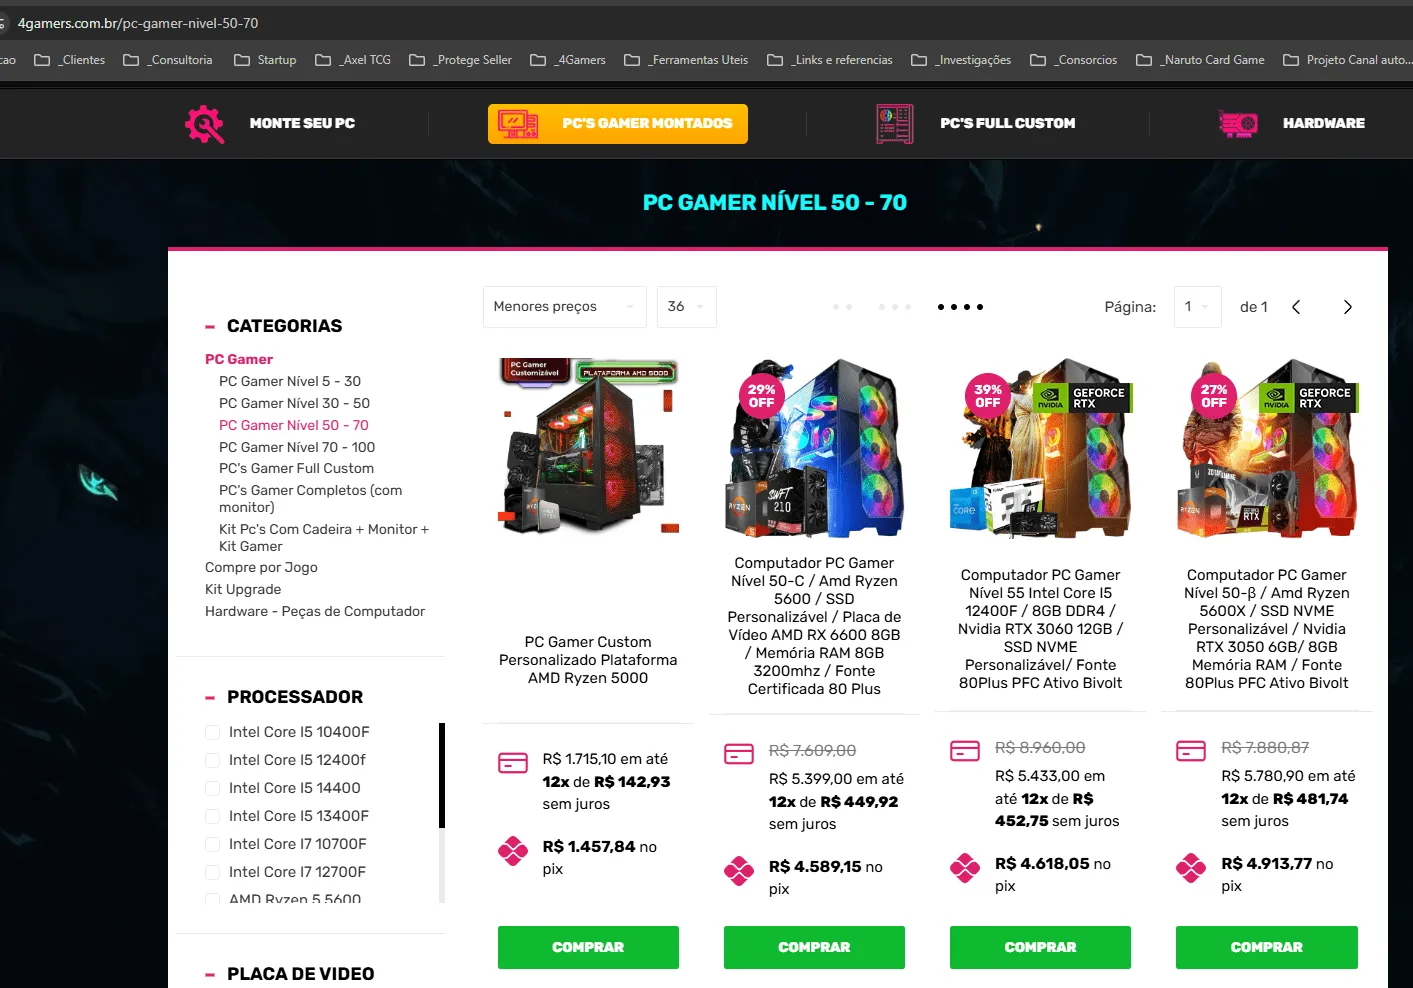Select the four-dot grid layout icon
Screen dimensions: 1413x988
(x=960, y=307)
